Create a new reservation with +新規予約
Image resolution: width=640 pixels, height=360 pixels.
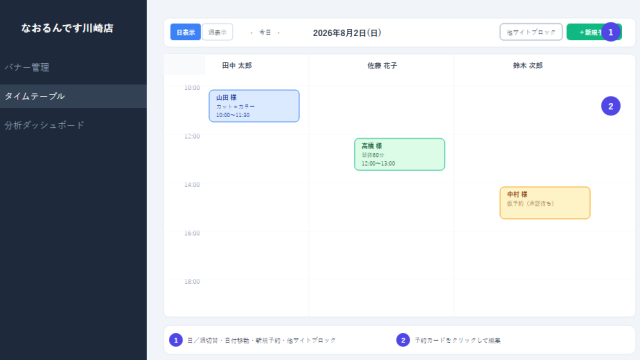click(x=594, y=32)
